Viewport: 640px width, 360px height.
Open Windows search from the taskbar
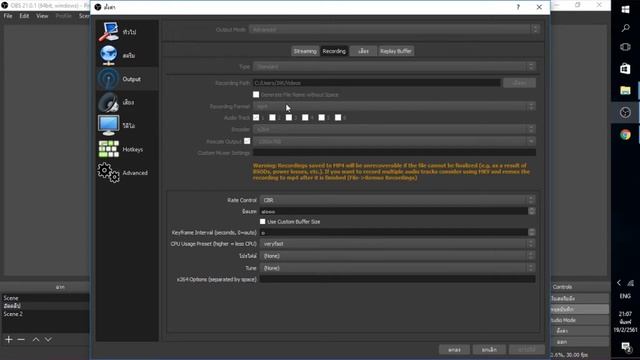(625, 28)
